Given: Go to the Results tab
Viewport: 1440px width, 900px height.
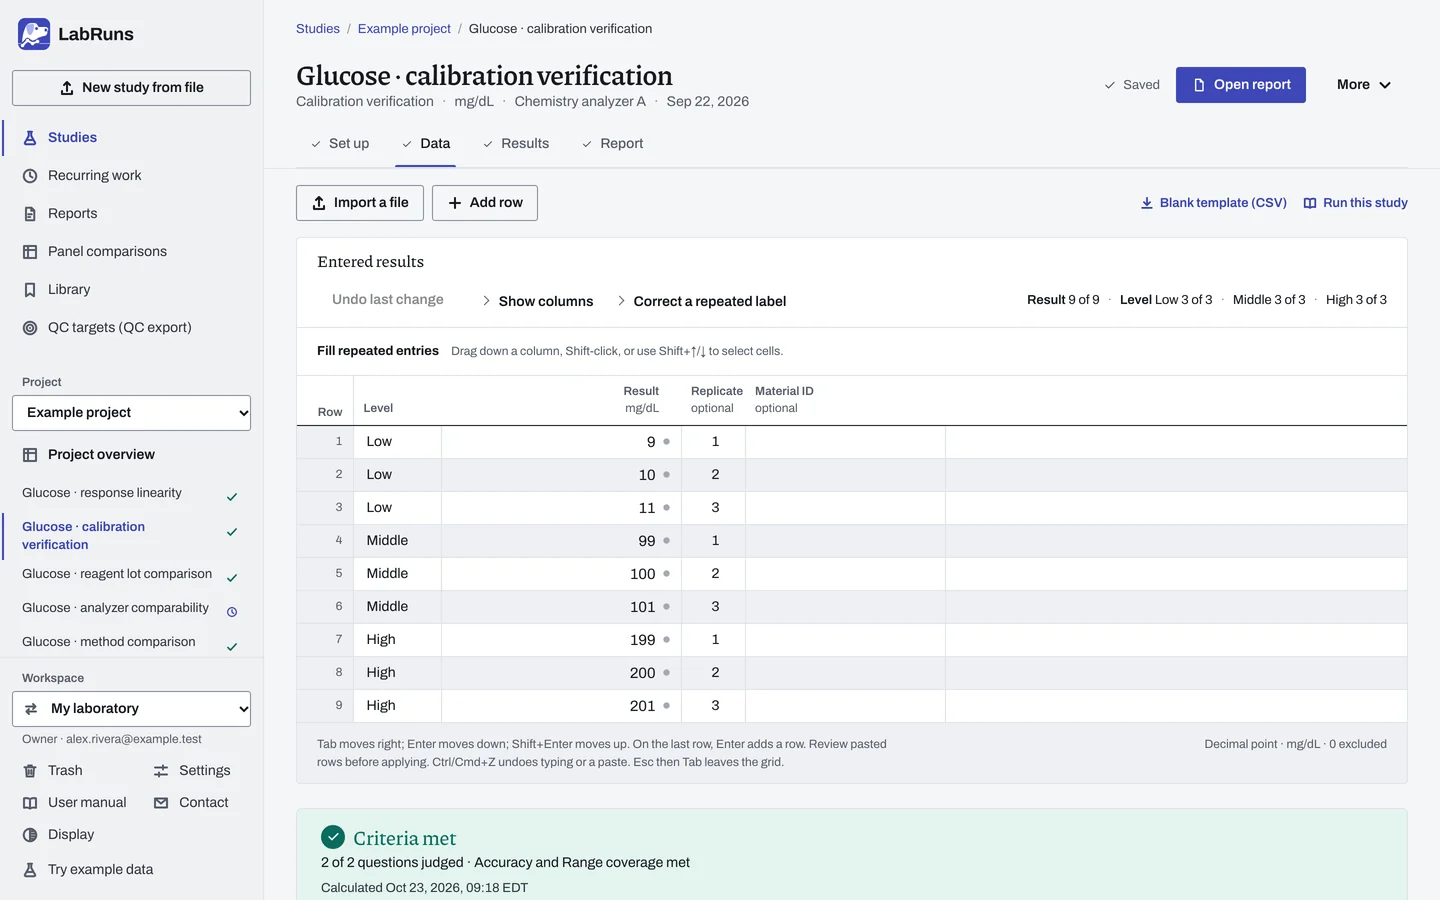Looking at the screenshot, I should (516, 144).
